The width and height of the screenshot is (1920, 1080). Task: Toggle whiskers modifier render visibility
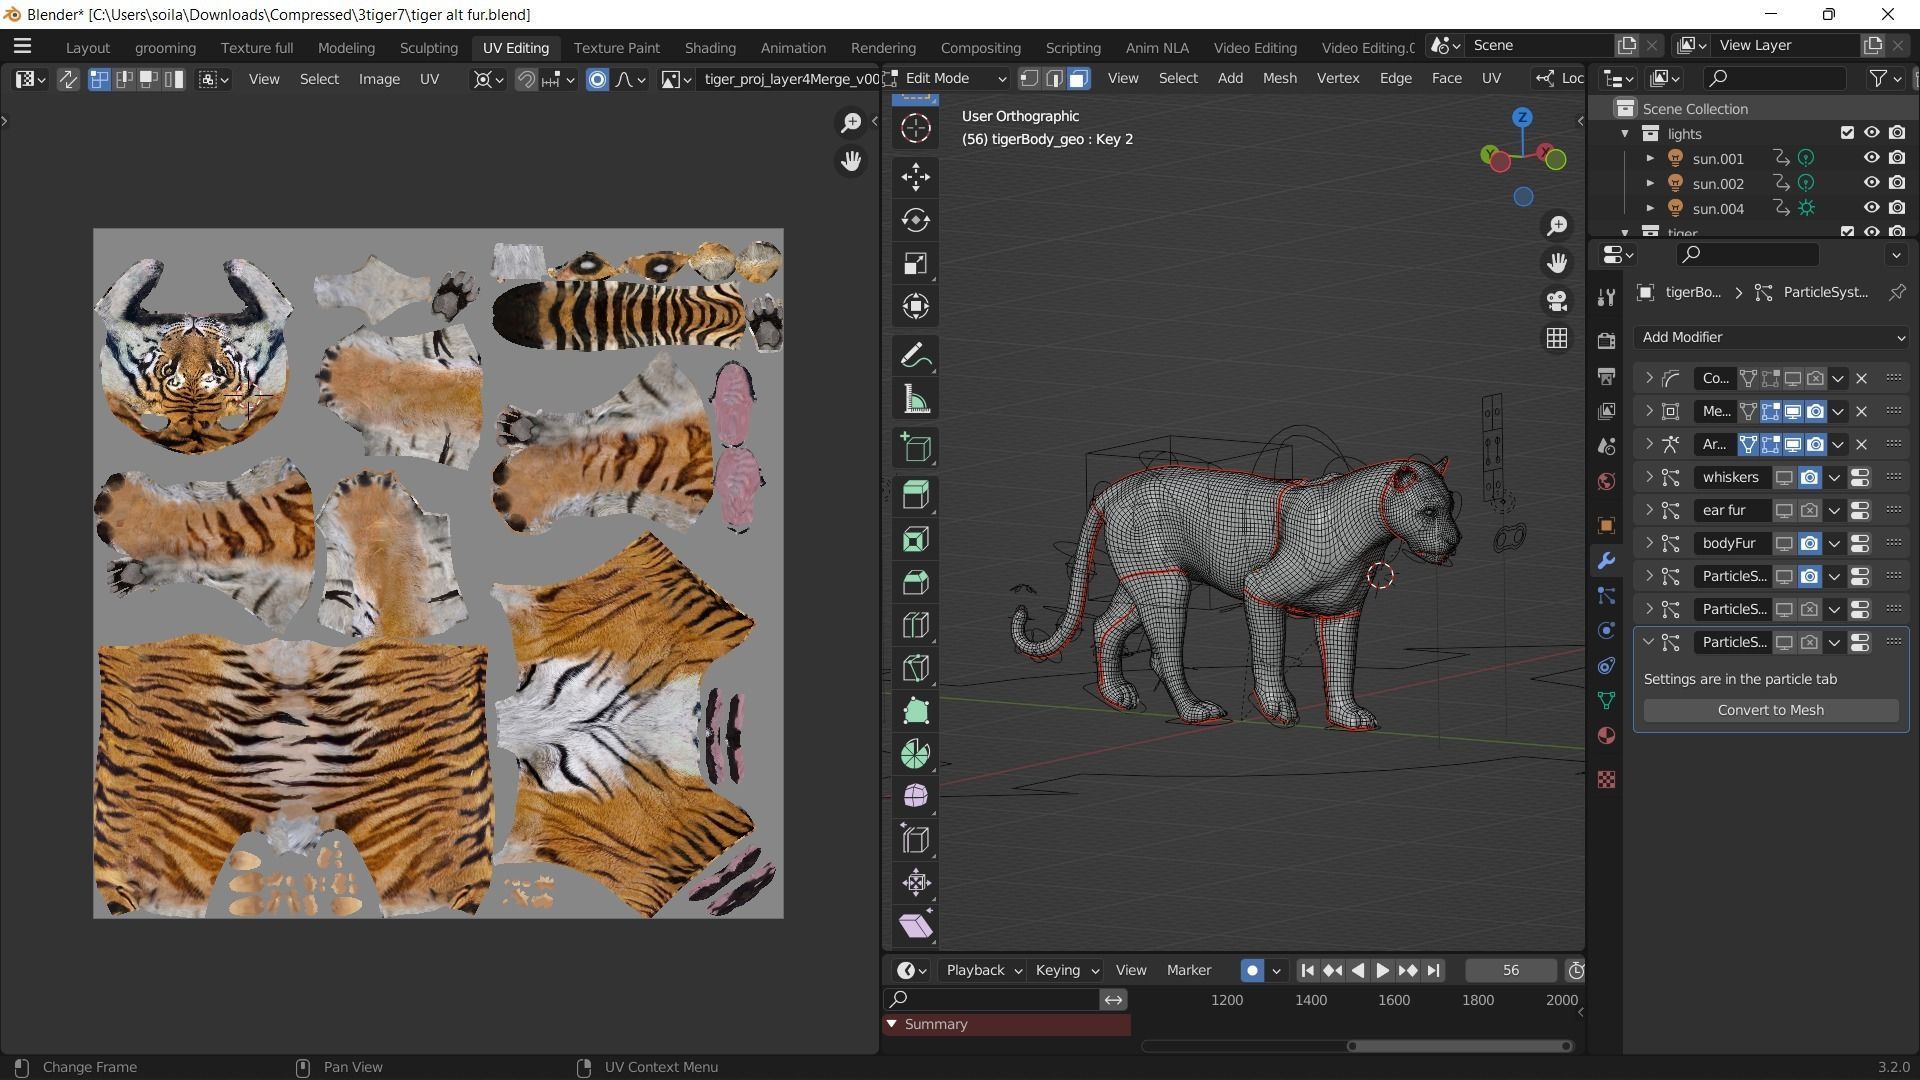point(1809,478)
